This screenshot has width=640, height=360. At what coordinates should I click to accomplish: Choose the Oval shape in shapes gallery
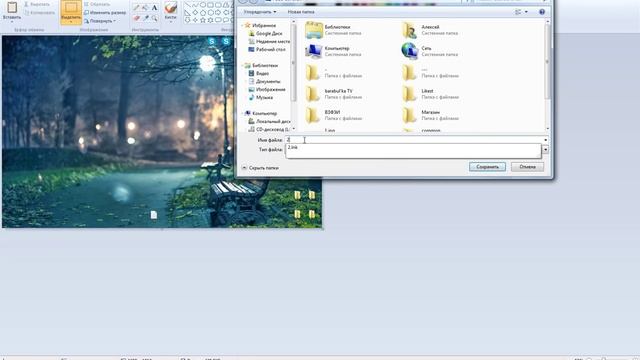click(202, 5)
